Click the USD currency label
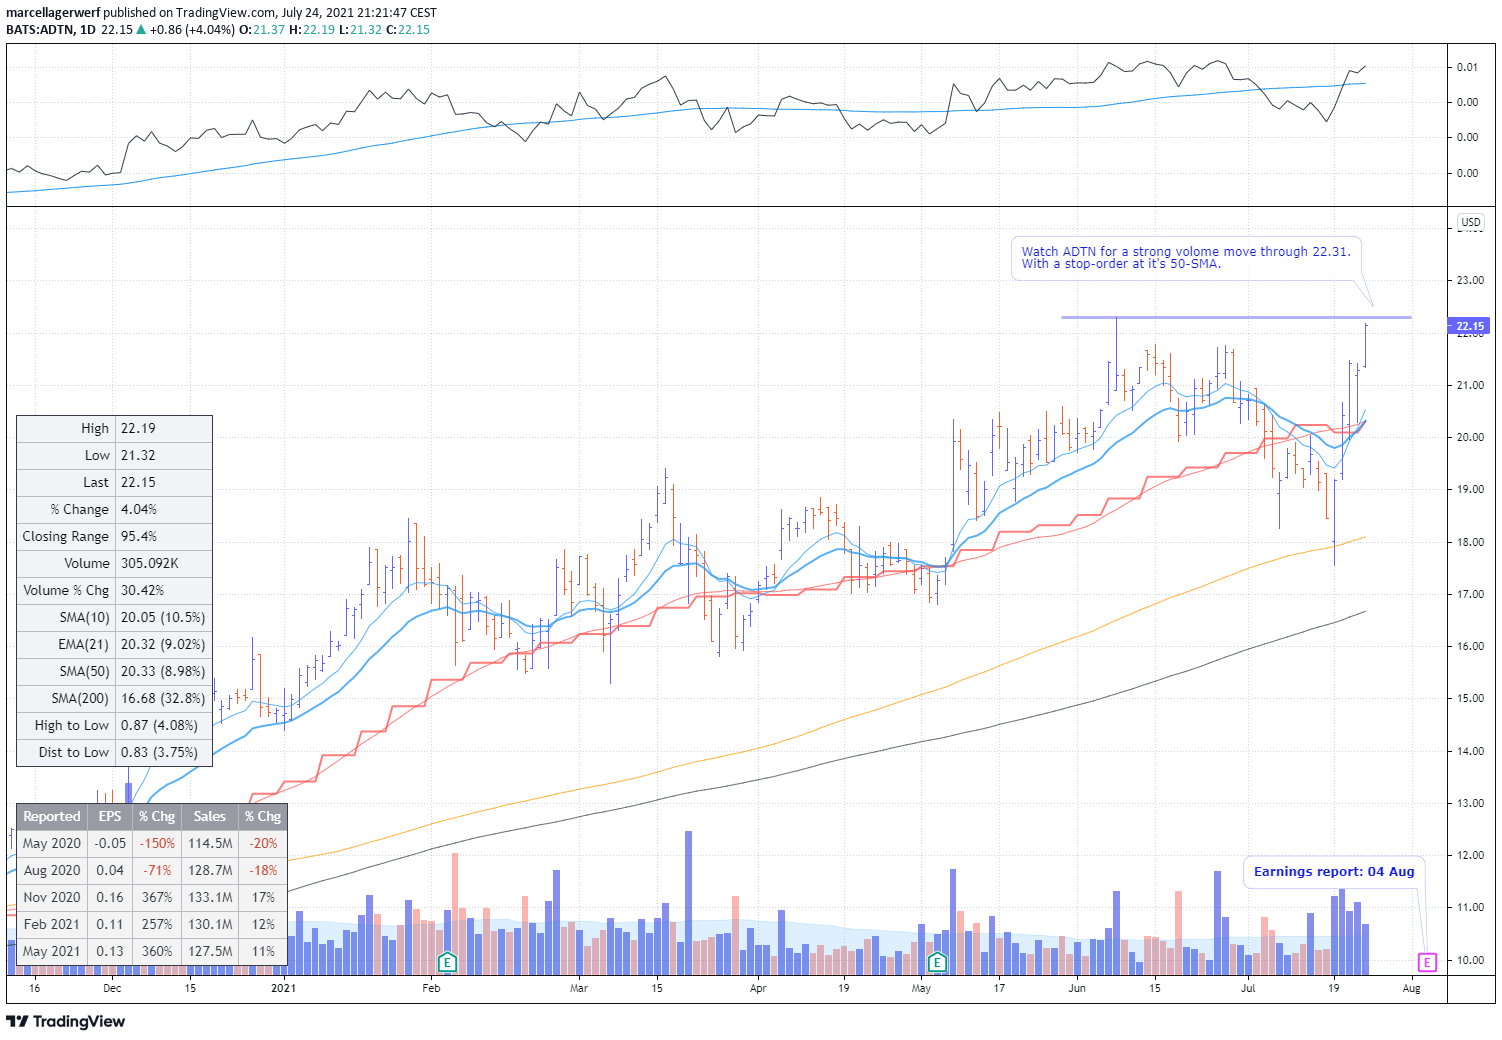The image size is (1502, 1040). 1470,222
